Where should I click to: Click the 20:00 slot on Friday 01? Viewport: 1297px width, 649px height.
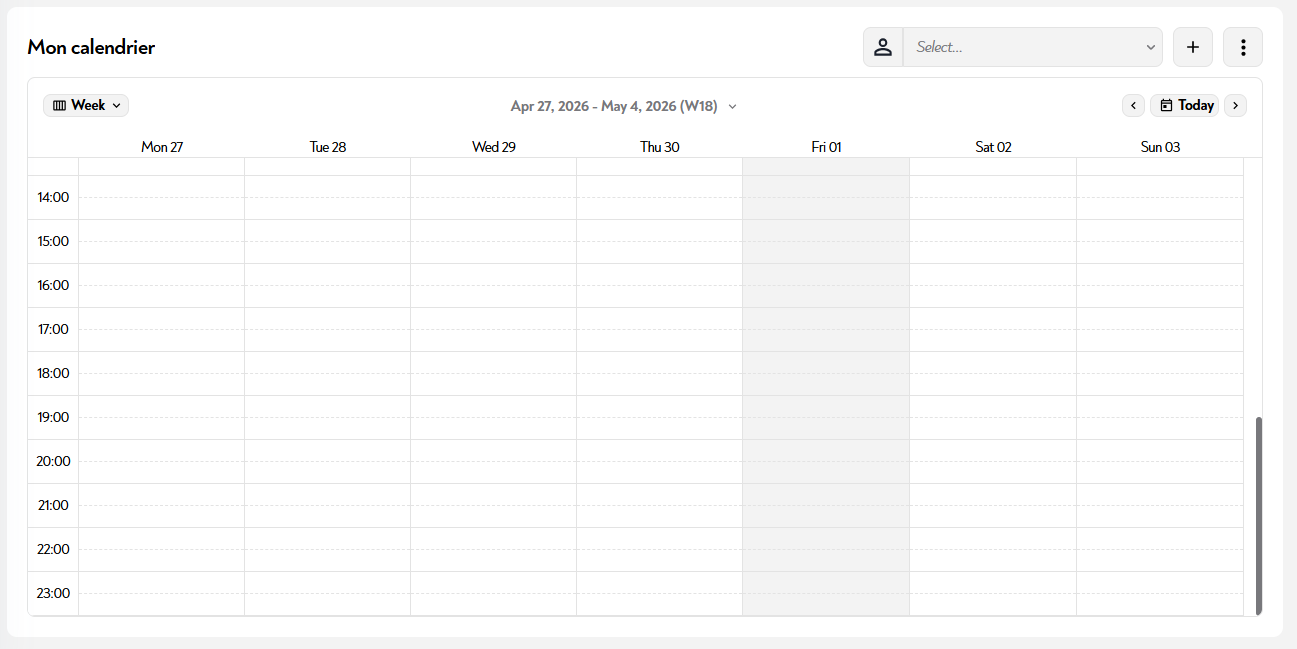click(826, 462)
